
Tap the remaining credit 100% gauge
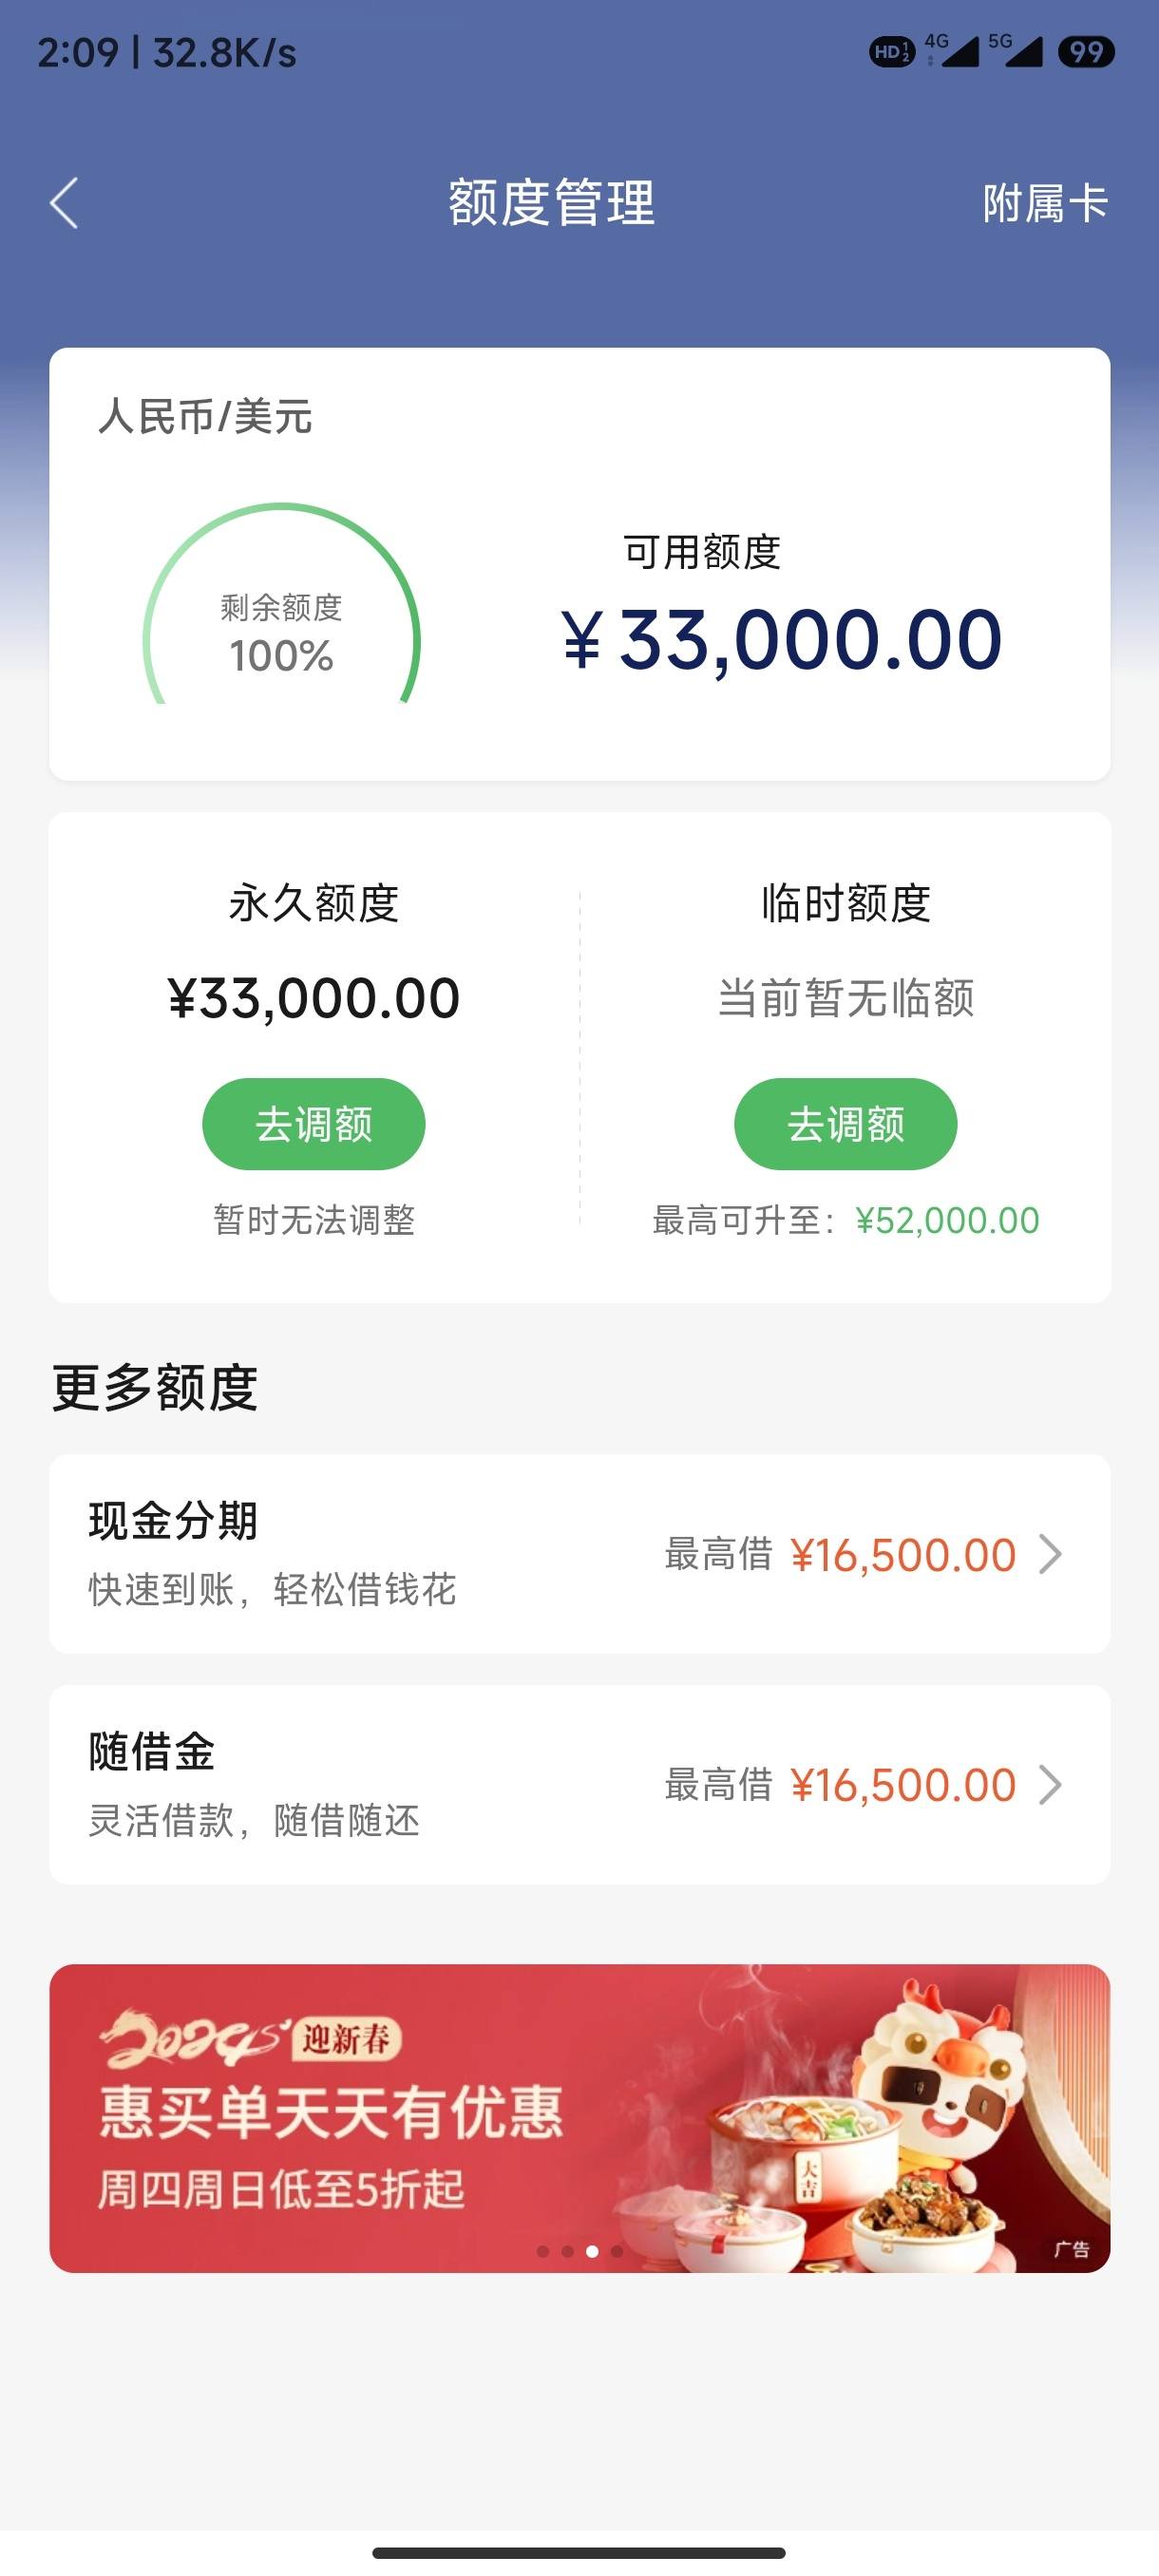point(282,606)
